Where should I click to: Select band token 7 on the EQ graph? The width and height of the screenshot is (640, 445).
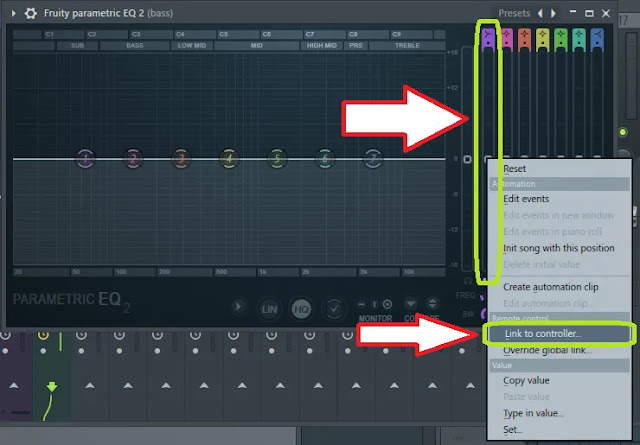(x=373, y=158)
